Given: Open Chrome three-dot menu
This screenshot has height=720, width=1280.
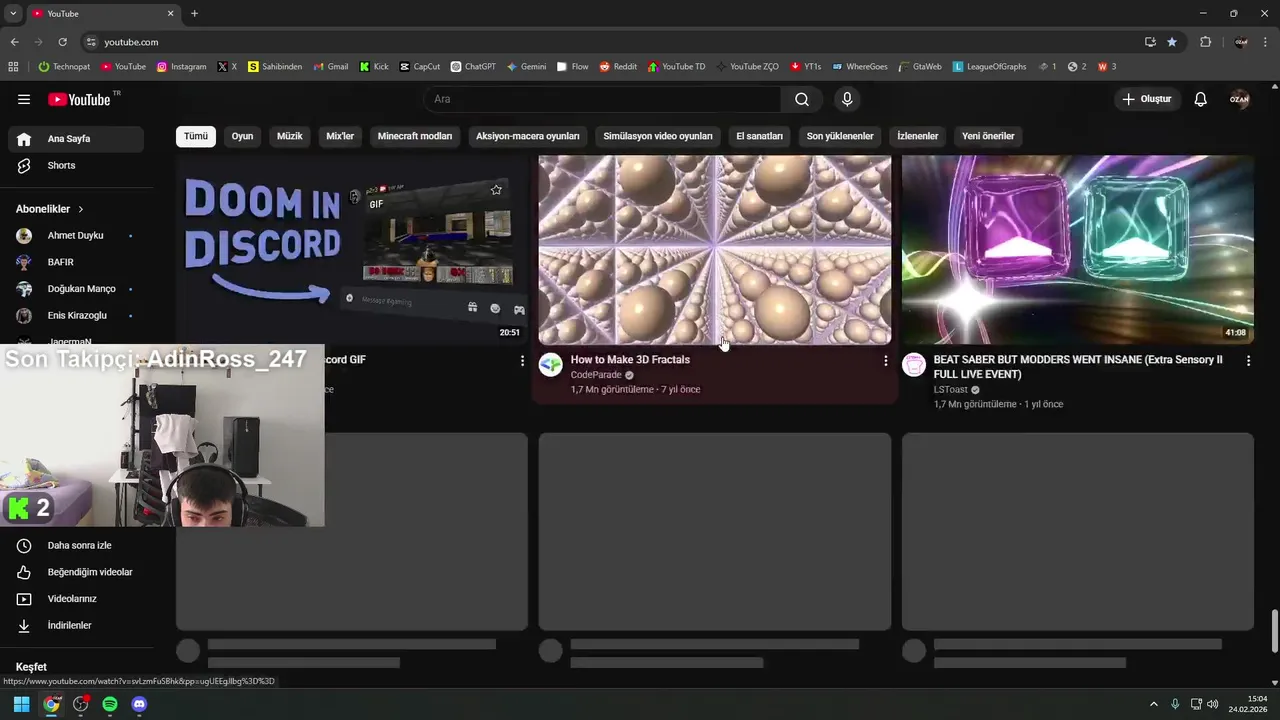Looking at the screenshot, I should click(x=1267, y=42).
